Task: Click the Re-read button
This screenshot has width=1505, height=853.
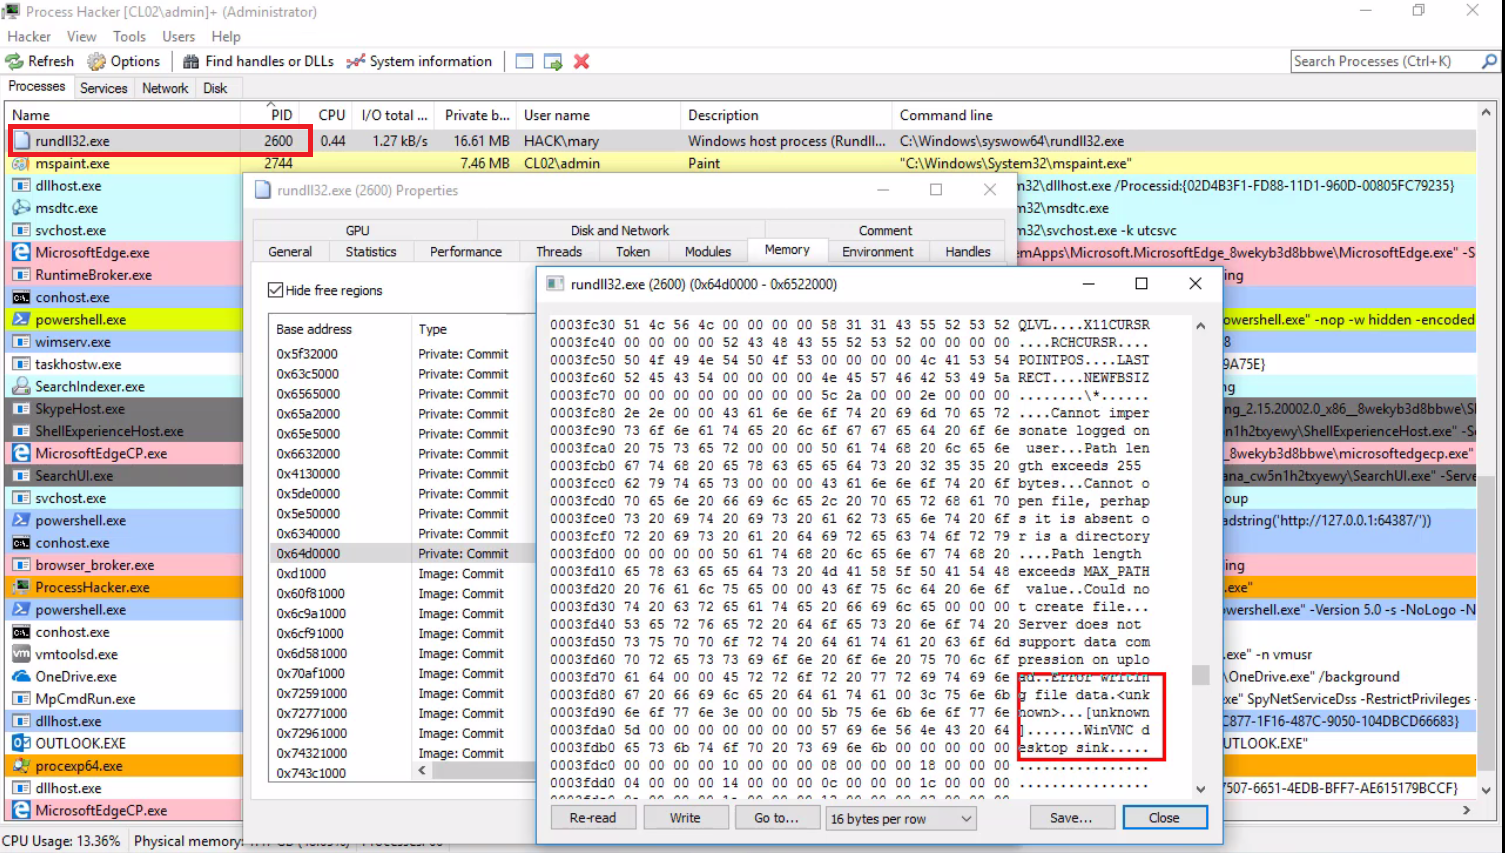Action: 593,818
